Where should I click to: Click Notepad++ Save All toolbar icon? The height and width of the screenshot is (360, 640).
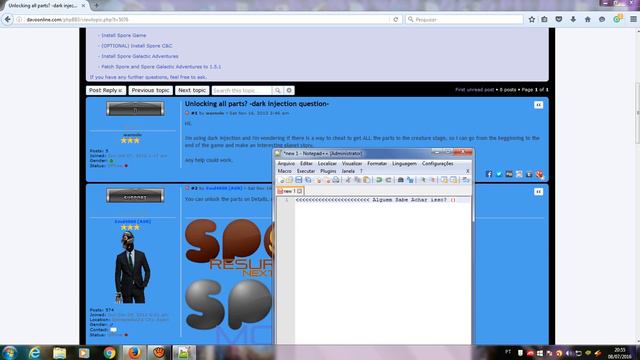point(308,180)
